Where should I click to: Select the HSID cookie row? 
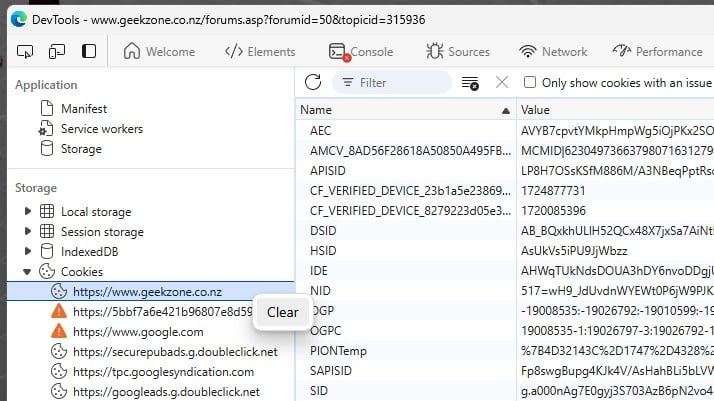pos(505,251)
